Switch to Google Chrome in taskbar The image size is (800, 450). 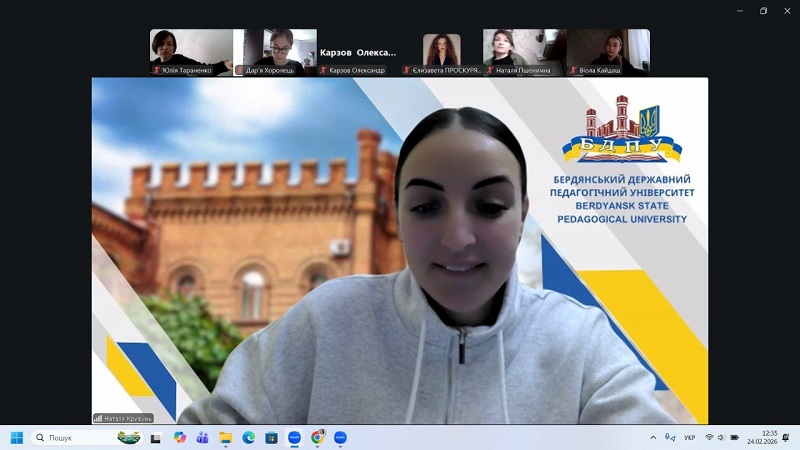click(x=317, y=437)
